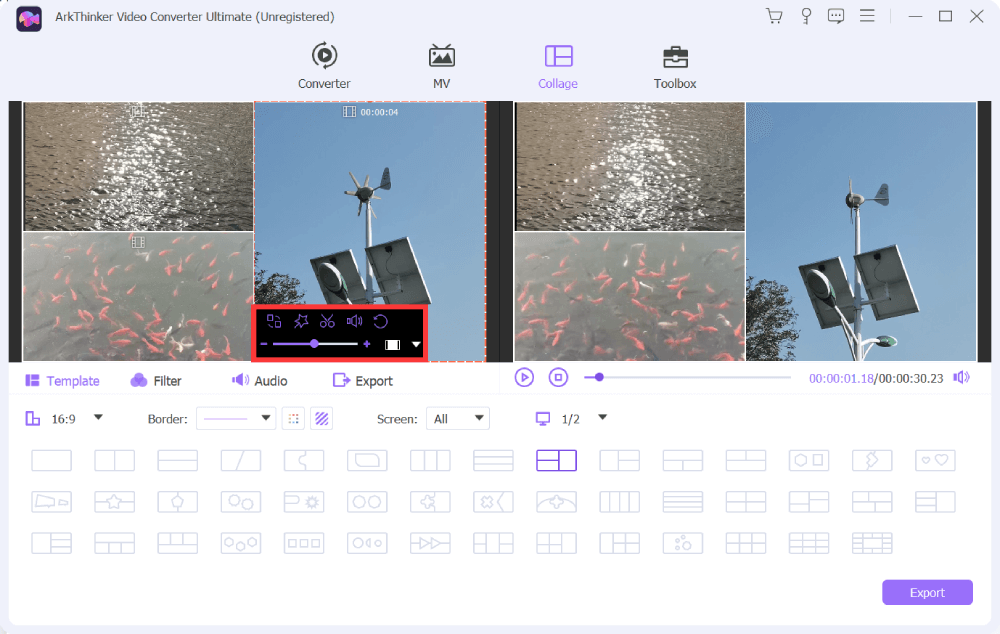Image resolution: width=1000 pixels, height=634 pixels.
Task: Click clip toolbar speaker volume icon
Action: [354, 321]
